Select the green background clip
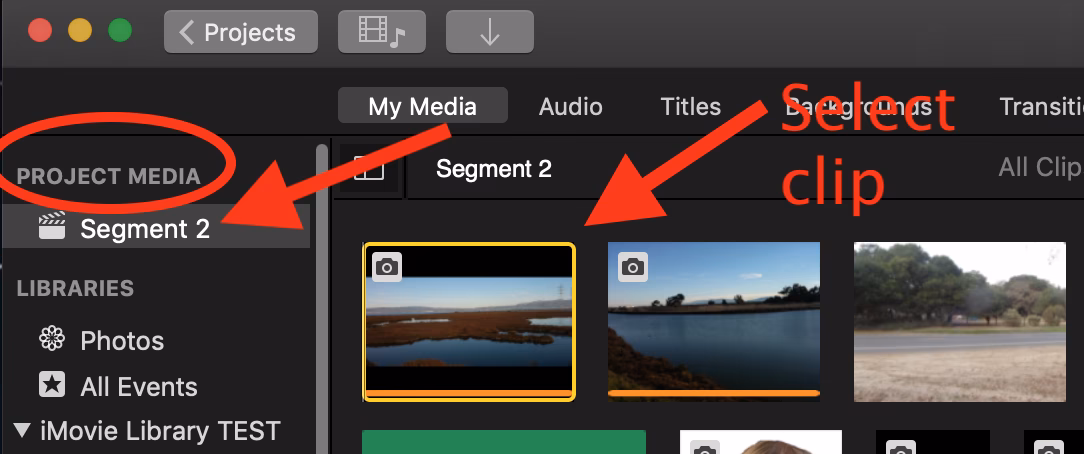1084x454 pixels. (x=504, y=442)
